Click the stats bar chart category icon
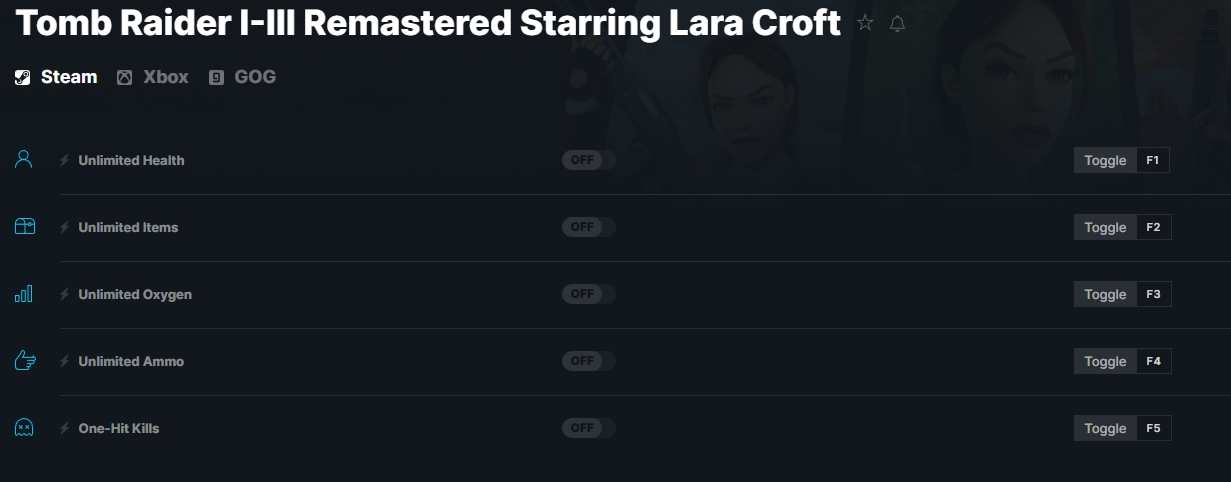Screen dimensions: 1231x482 click(24, 293)
